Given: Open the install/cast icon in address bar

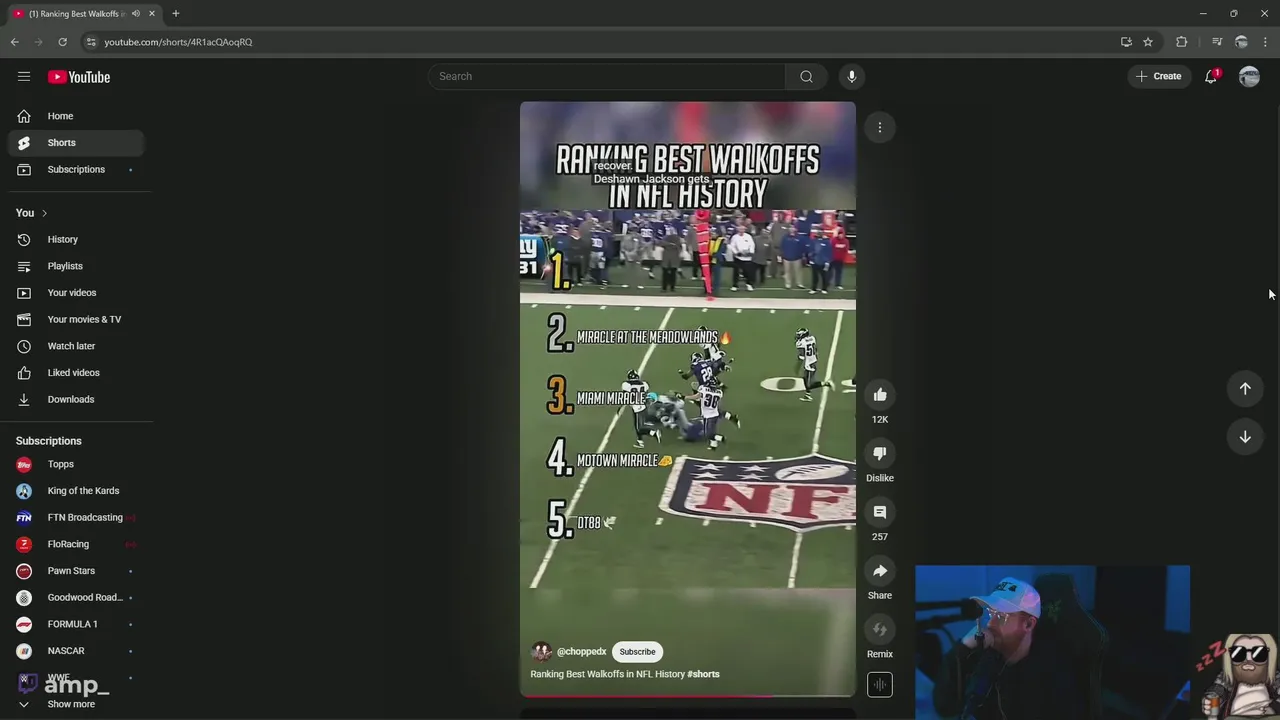Looking at the screenshot, I should 1126,42.
